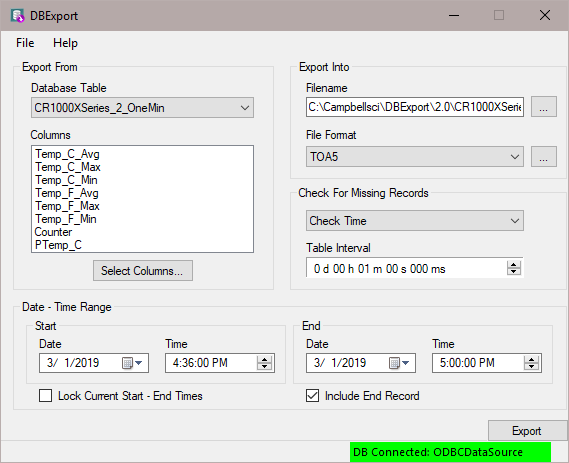Select Counter column entry
569x463 pixels.
(53, 232)
